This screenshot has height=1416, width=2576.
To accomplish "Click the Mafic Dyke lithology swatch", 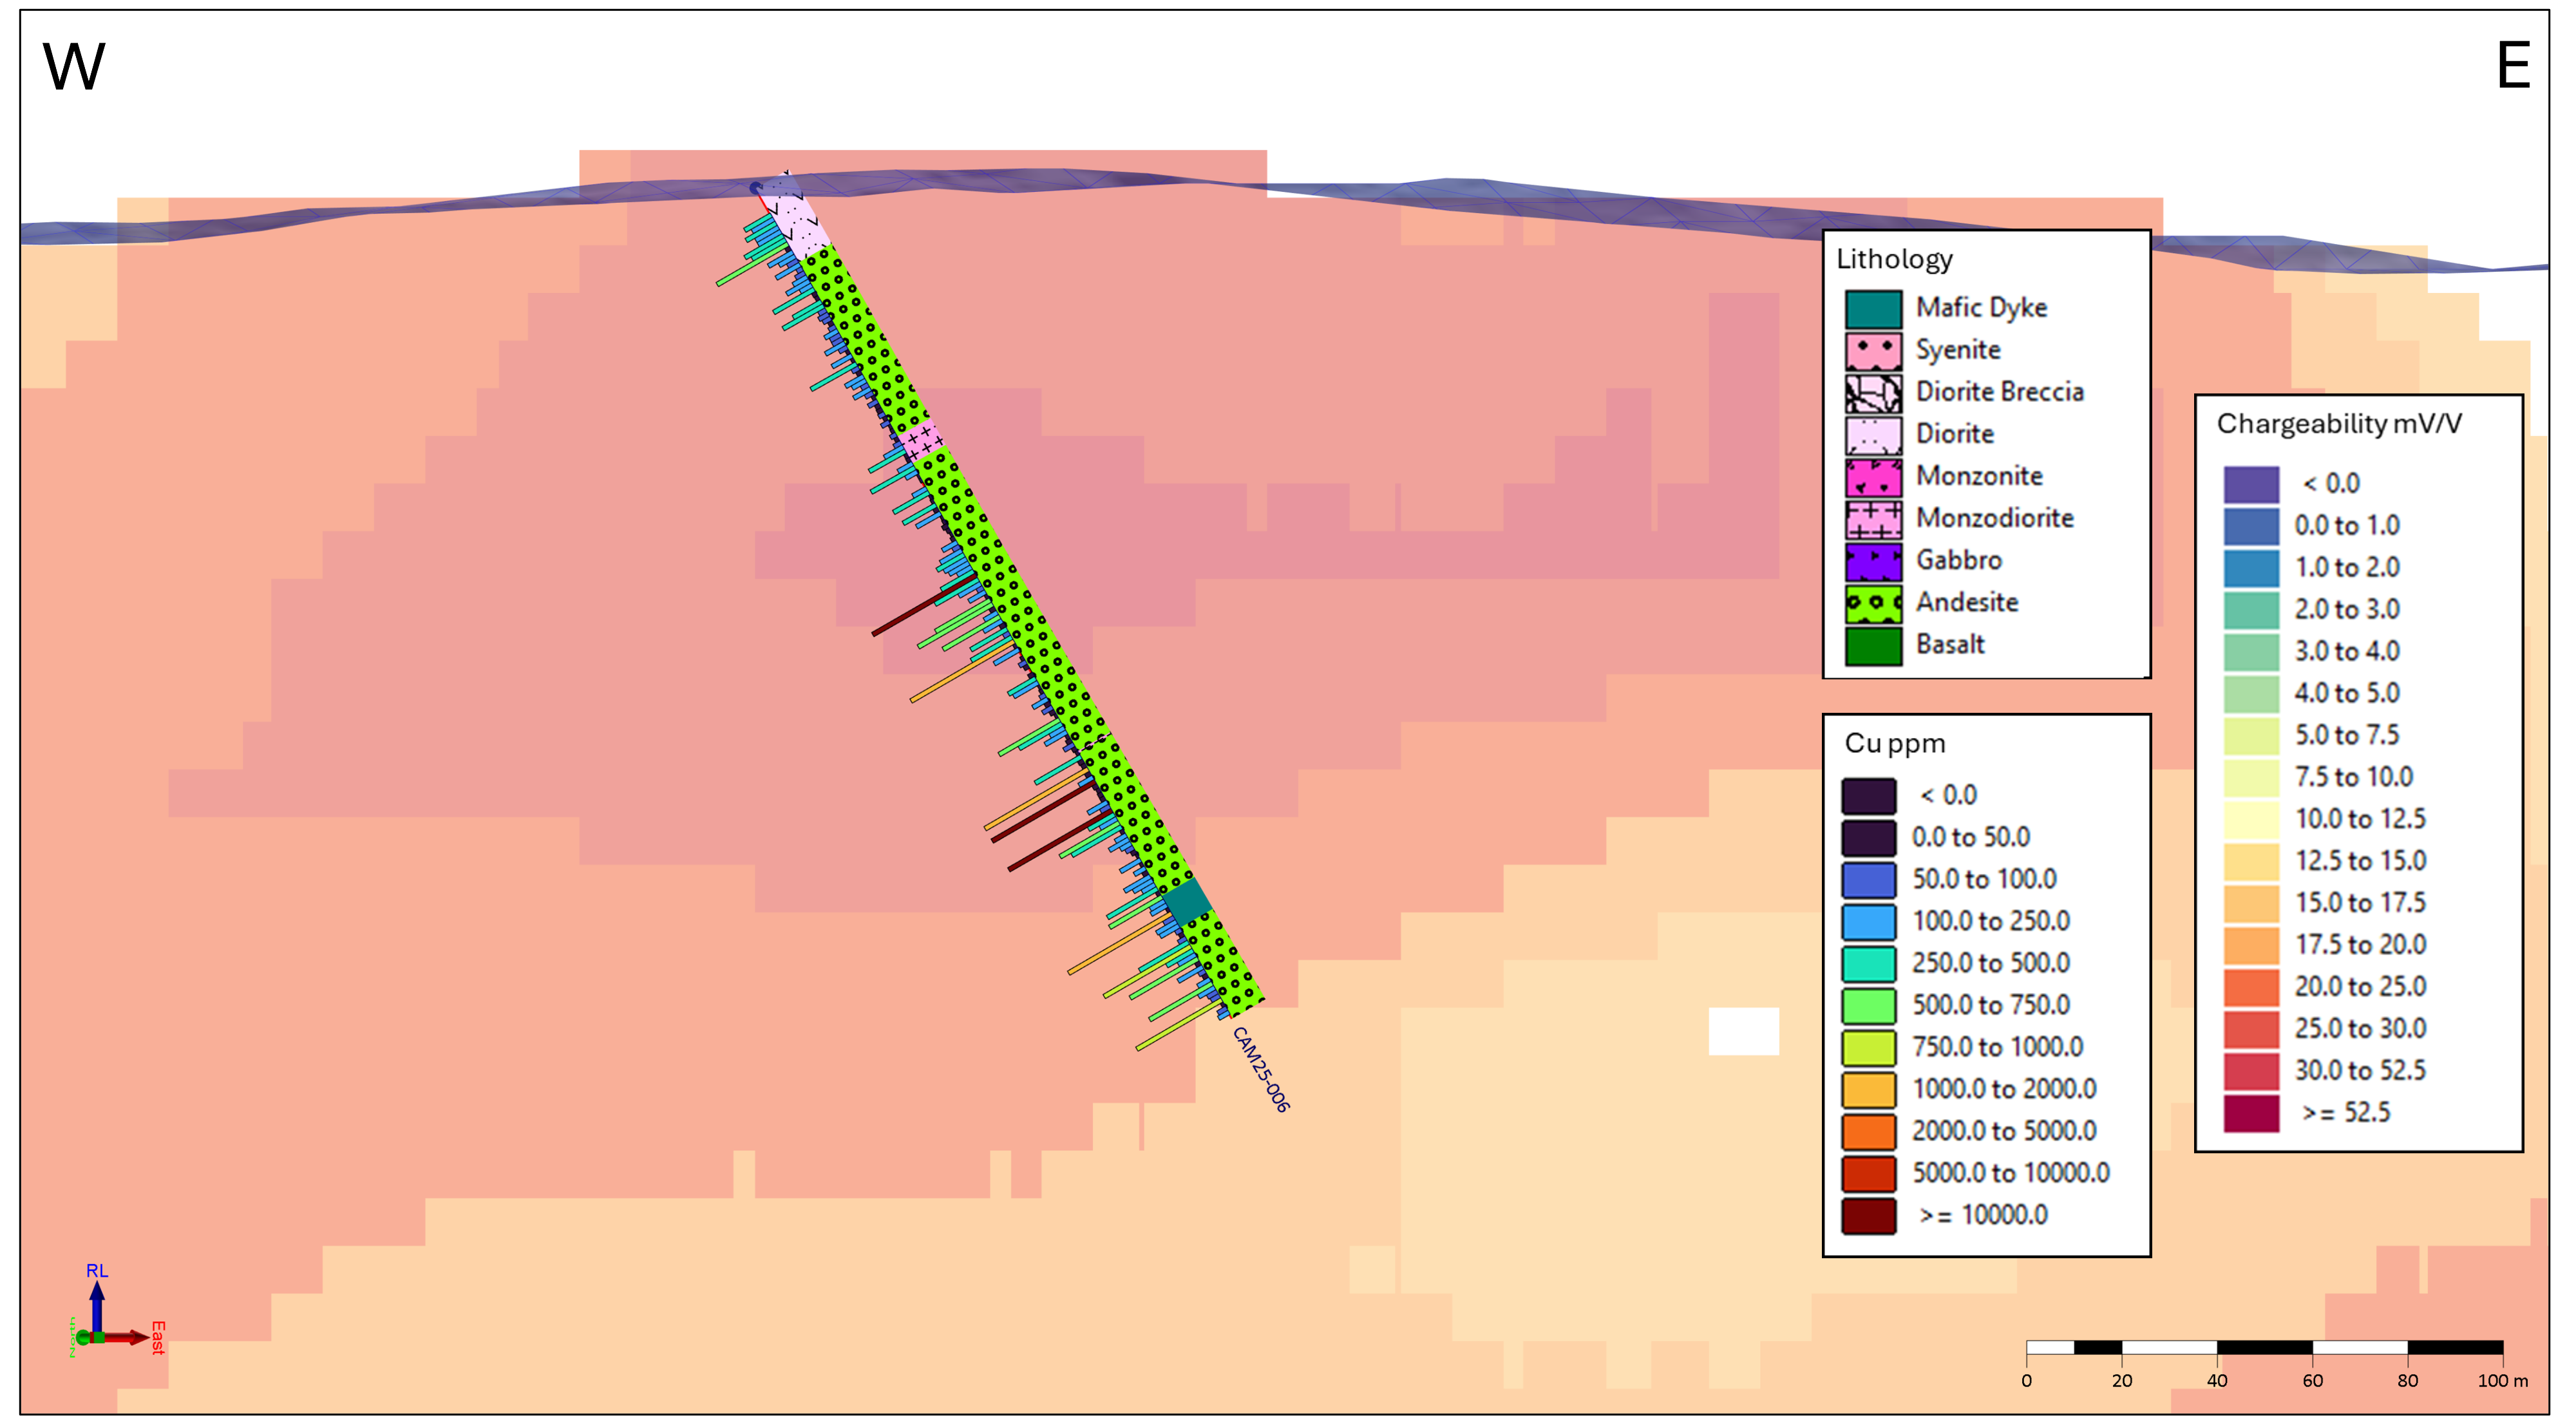I will coord(1873,309).
